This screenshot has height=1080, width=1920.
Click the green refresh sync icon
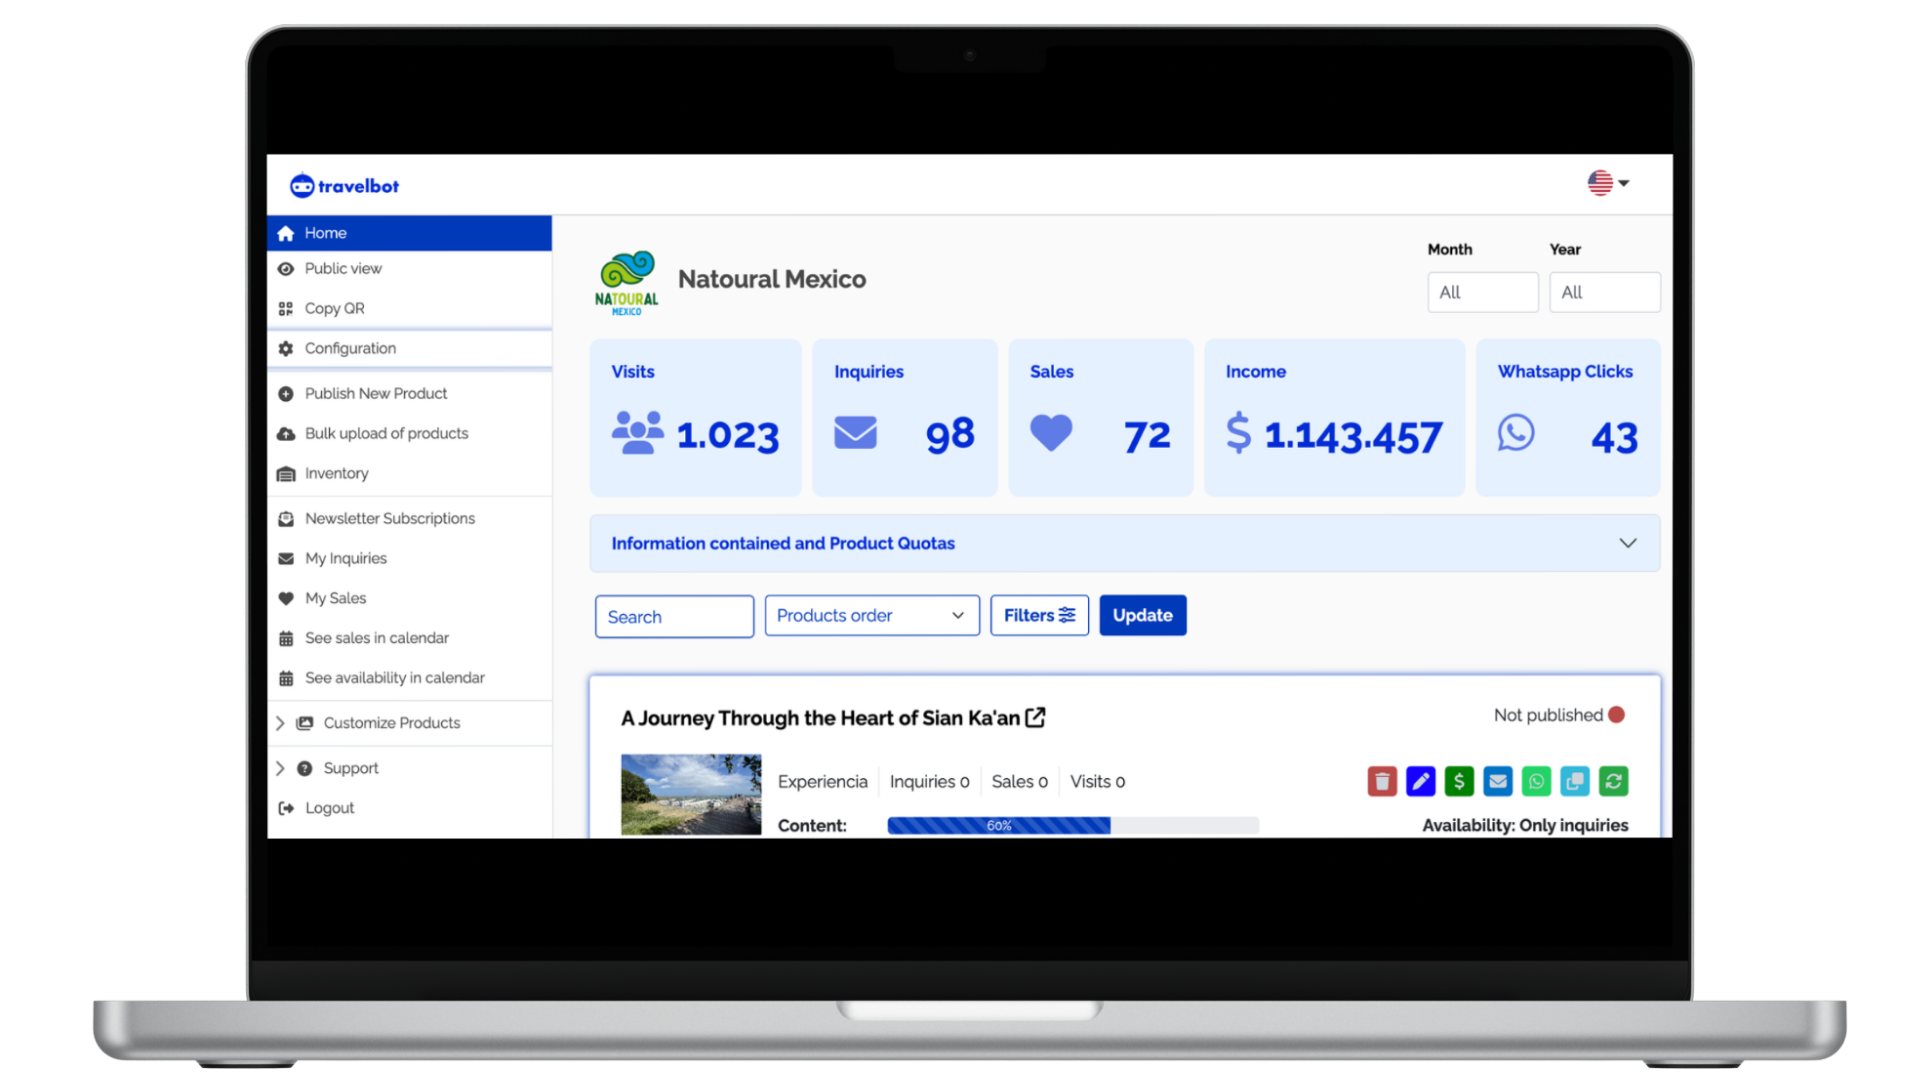[x=1613, y=781]
